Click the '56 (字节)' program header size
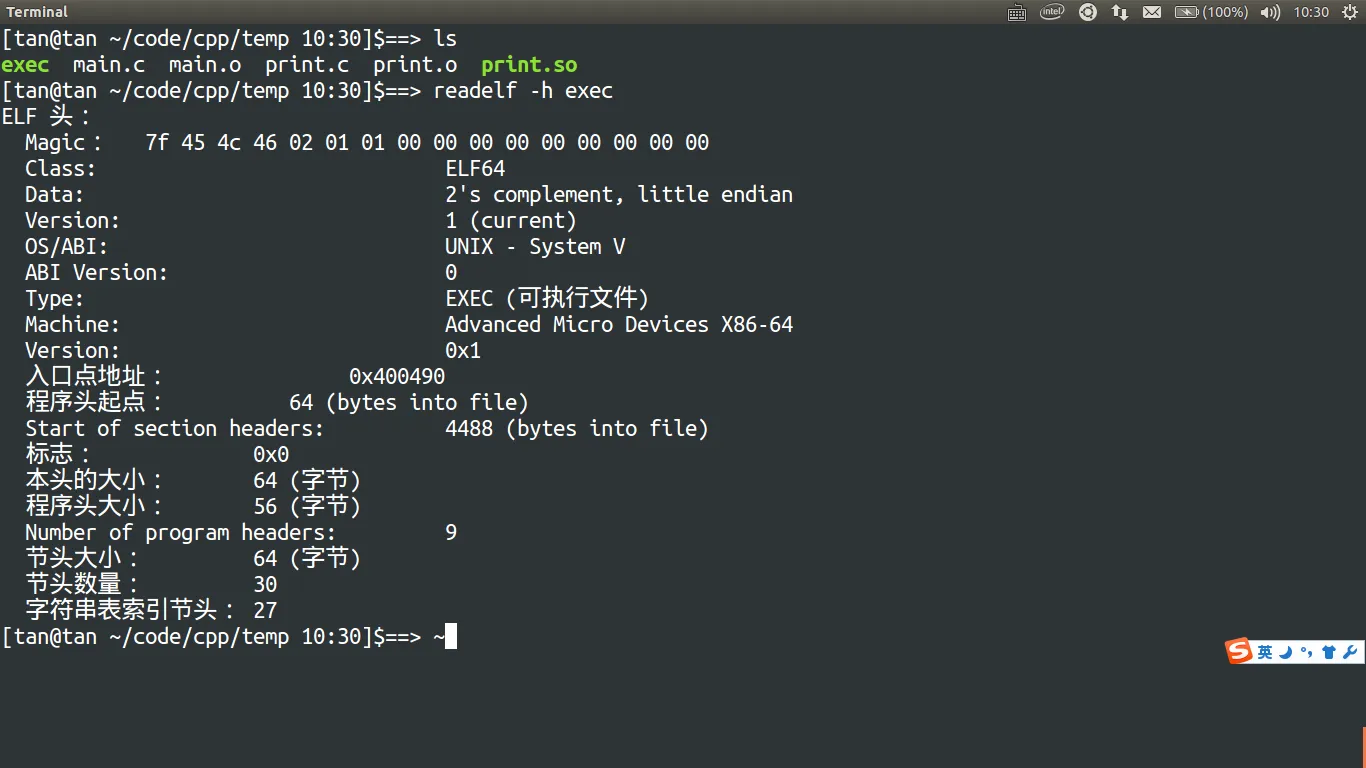The width and height of the screenshot is (1366, 768). point(307,507)
